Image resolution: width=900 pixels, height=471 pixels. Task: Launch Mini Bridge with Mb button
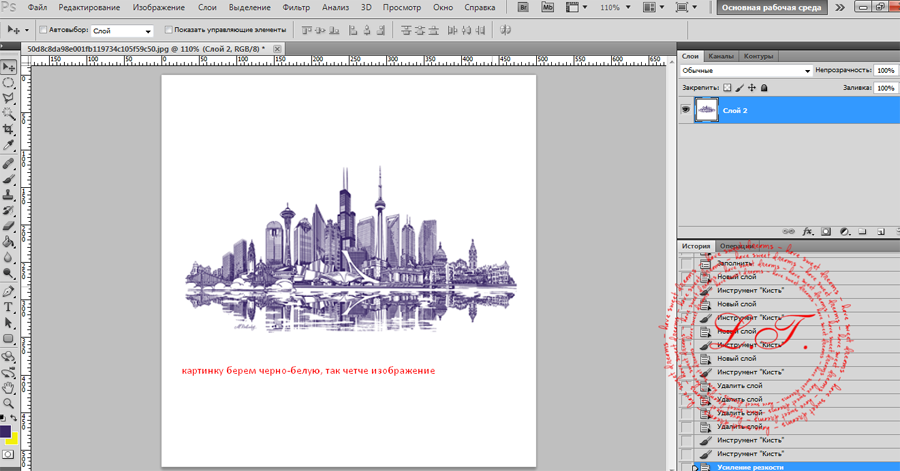(548, 7)
